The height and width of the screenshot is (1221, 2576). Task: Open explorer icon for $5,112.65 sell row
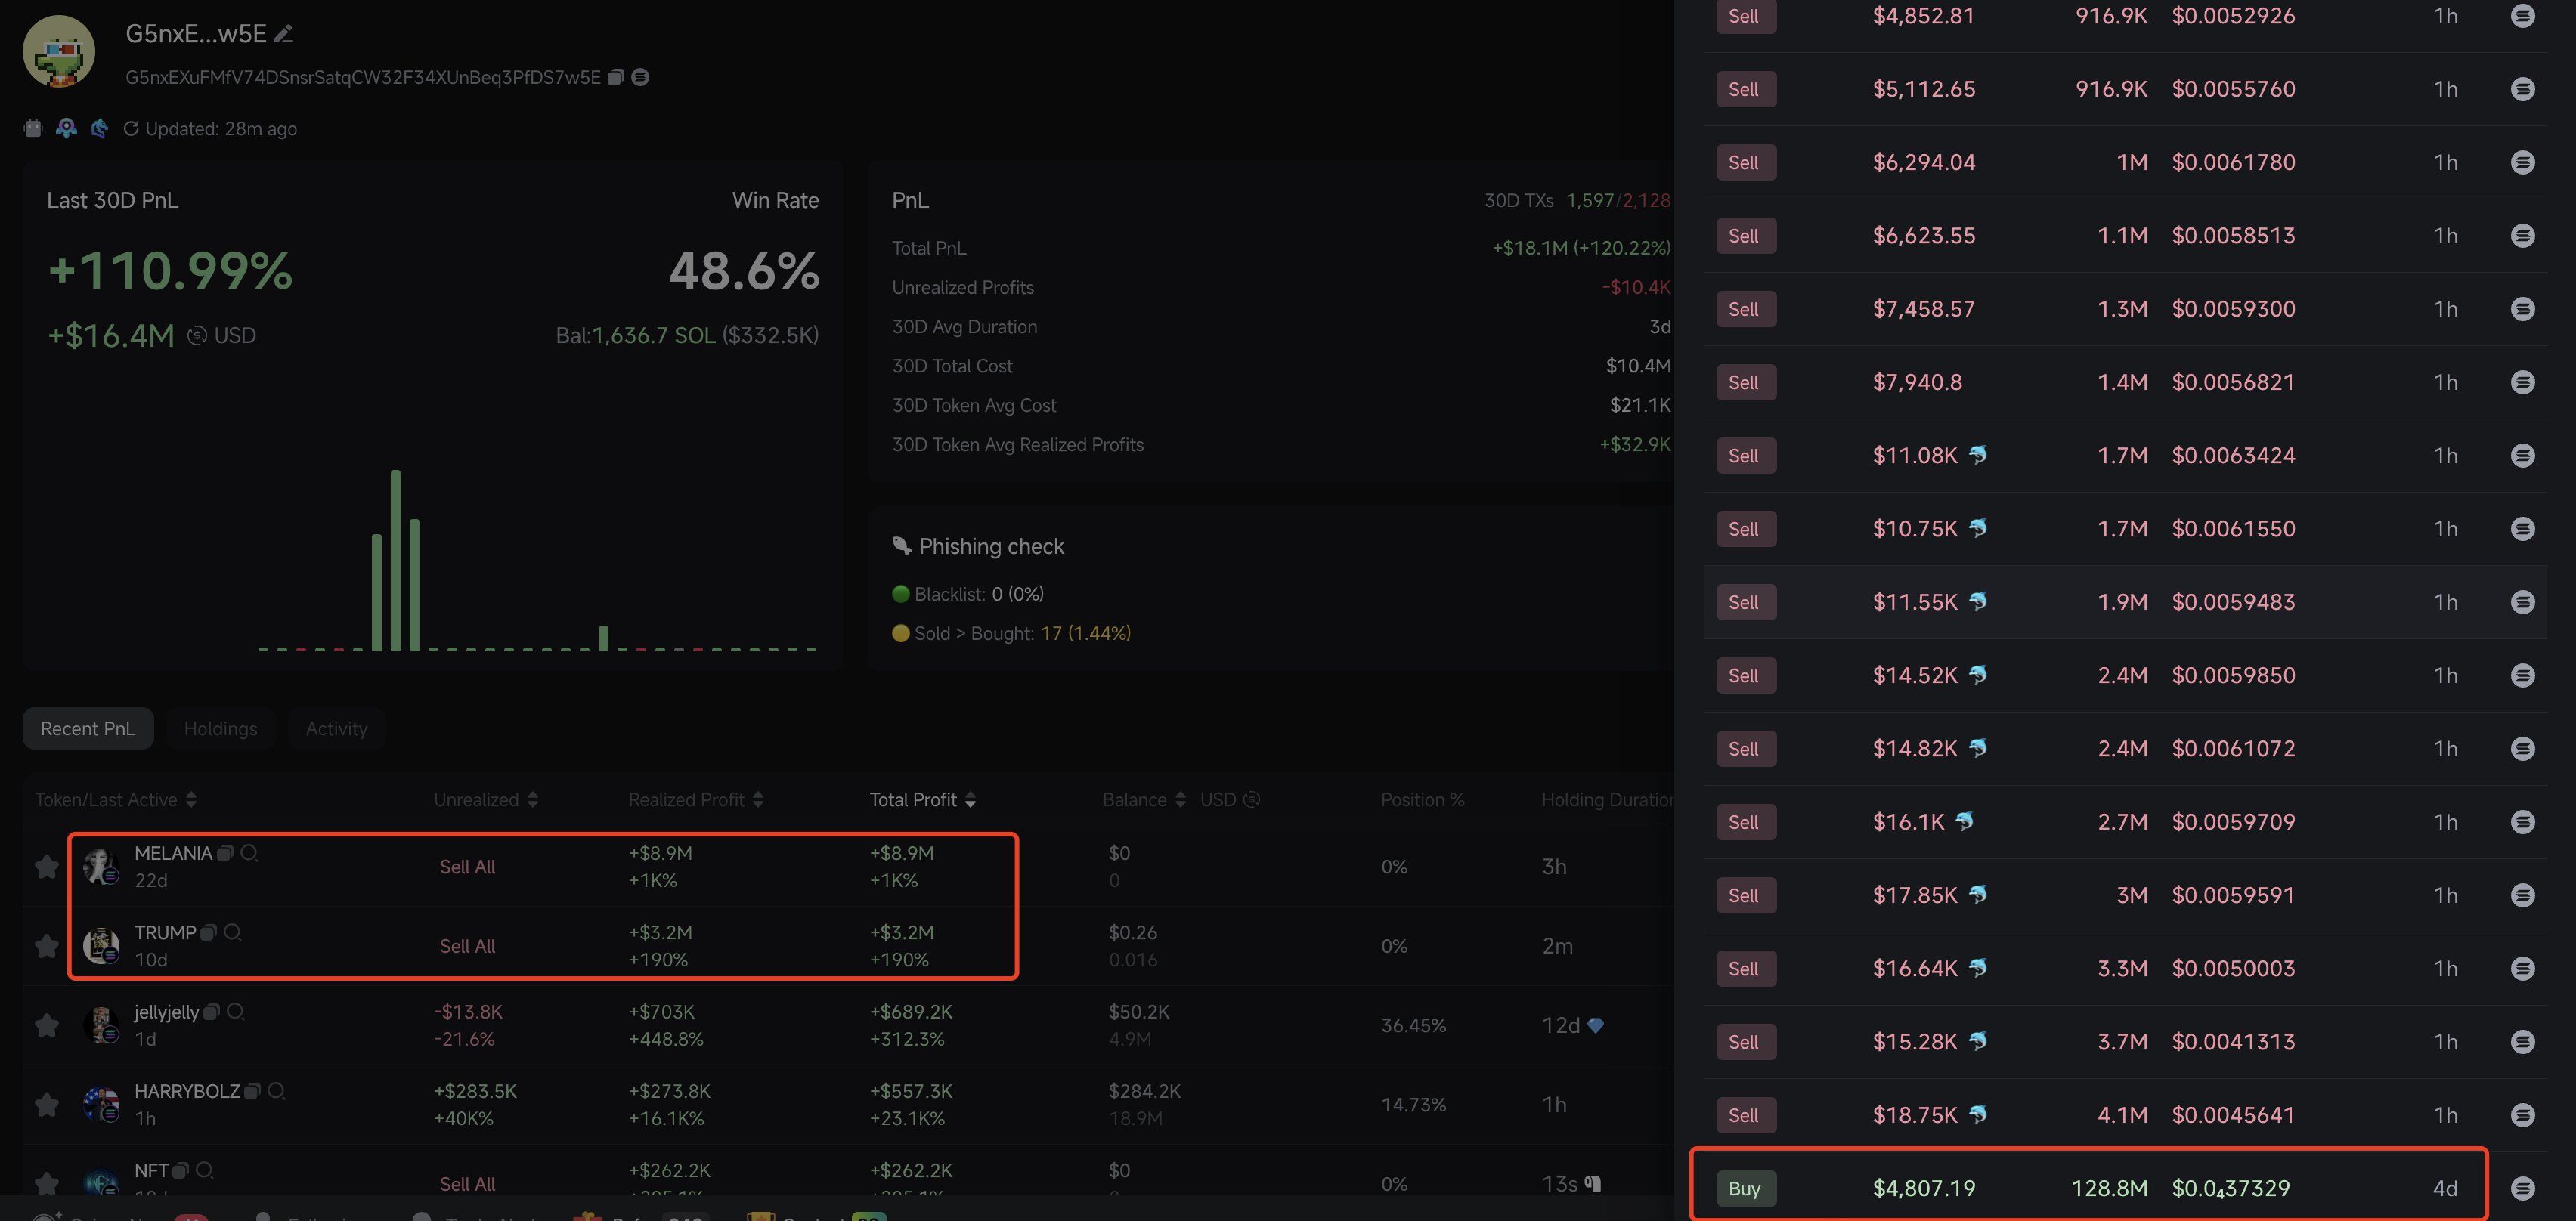coord(2522,89)
